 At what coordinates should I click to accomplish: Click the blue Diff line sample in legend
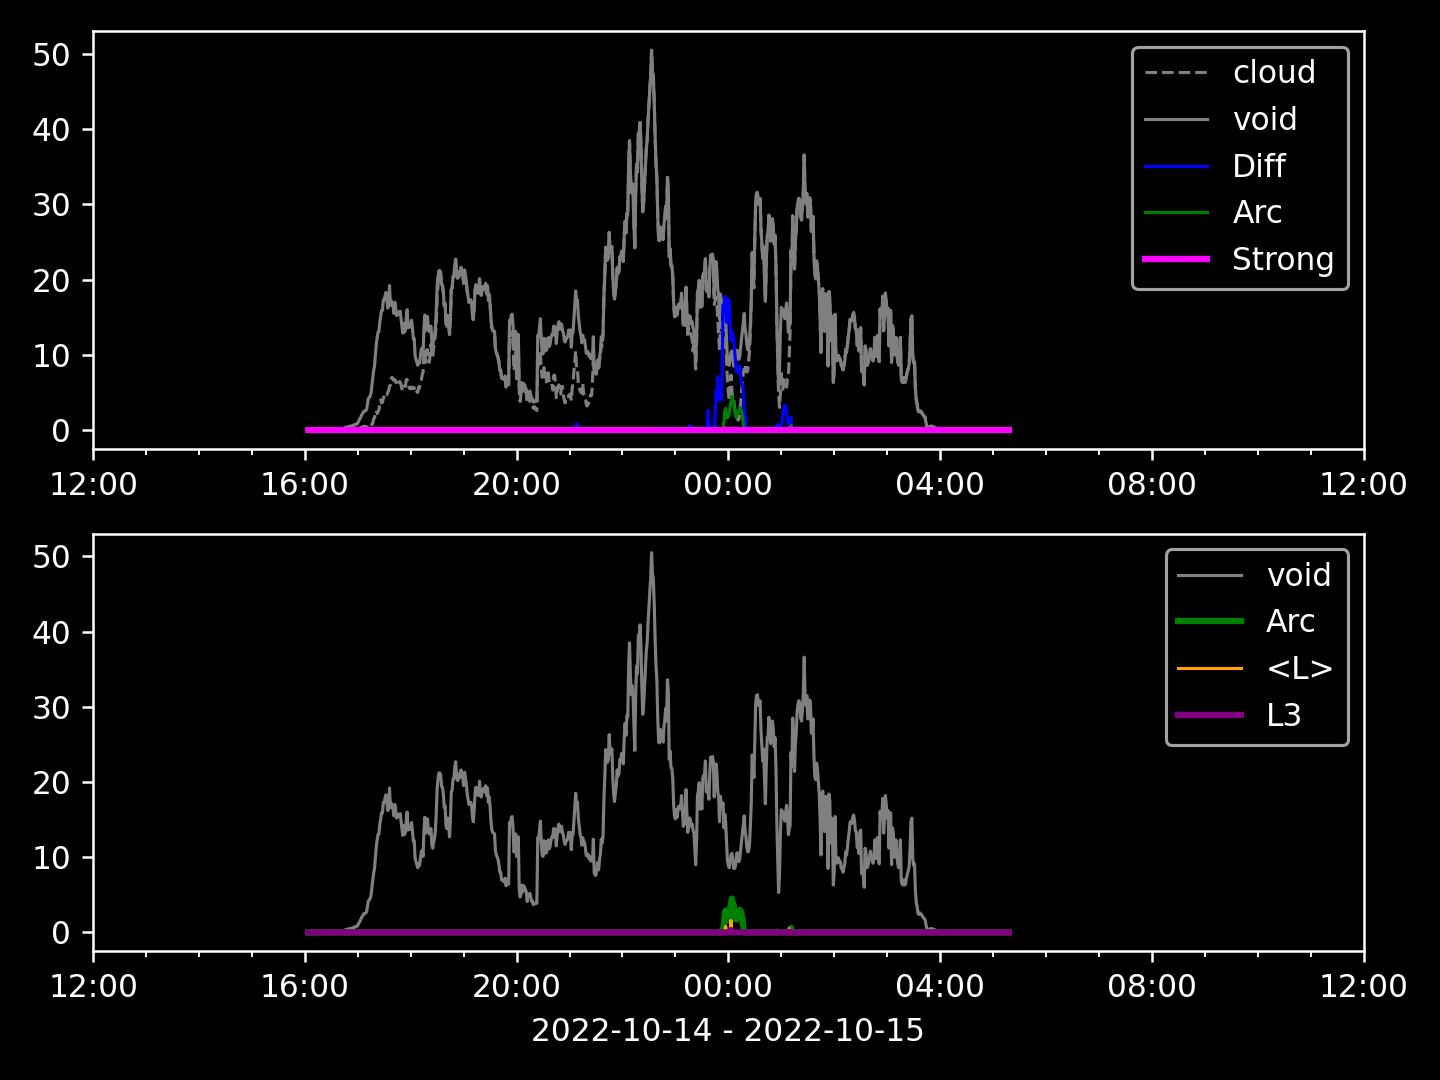coord(1176,166)
